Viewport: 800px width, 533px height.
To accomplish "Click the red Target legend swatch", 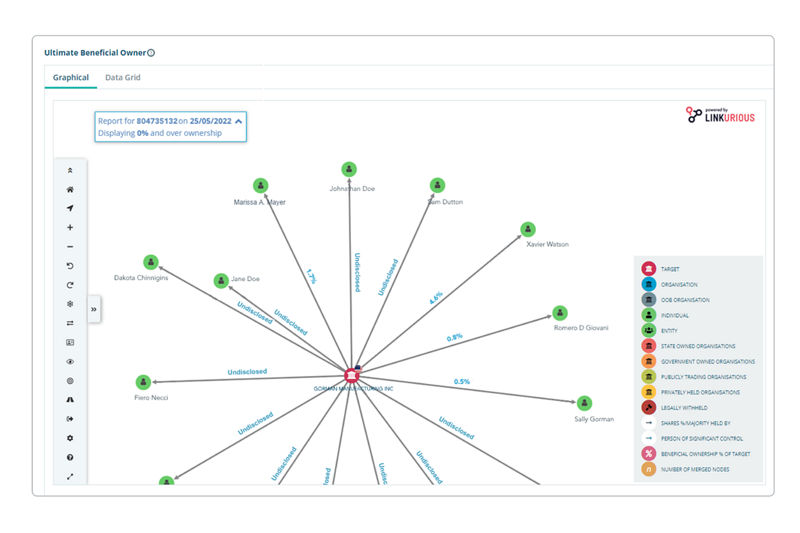I will (648, 269).
